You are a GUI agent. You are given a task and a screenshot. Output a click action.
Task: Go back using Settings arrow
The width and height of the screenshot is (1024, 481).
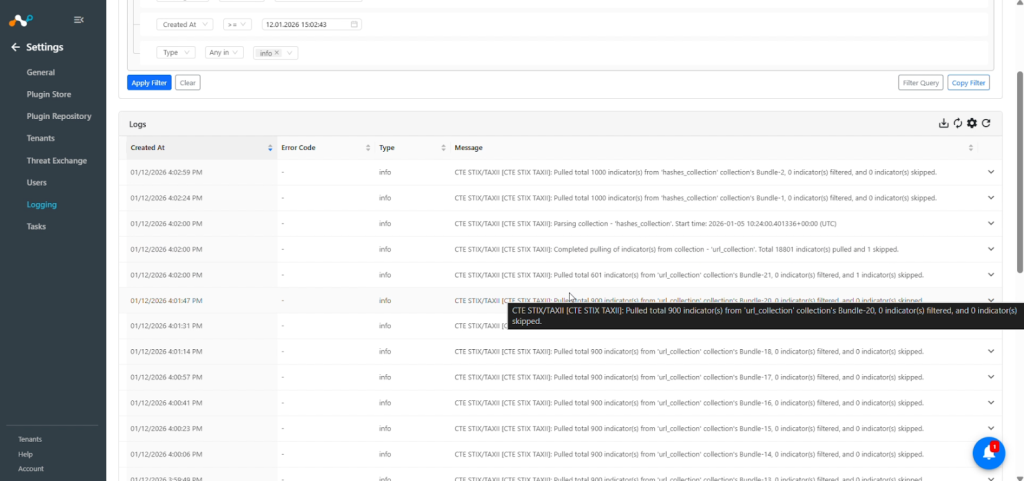(16, 47)
